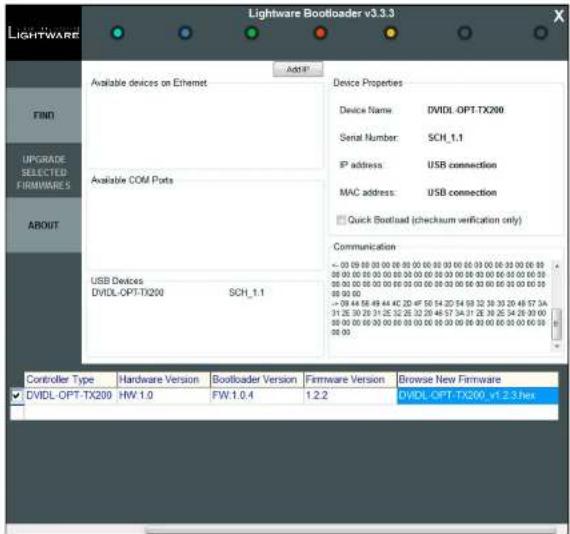Viewport: 570px width, 534px height.
Task: Select DVIDL-OPT-TX200 in USB Devices list
Action: click(x=128, y=293)
